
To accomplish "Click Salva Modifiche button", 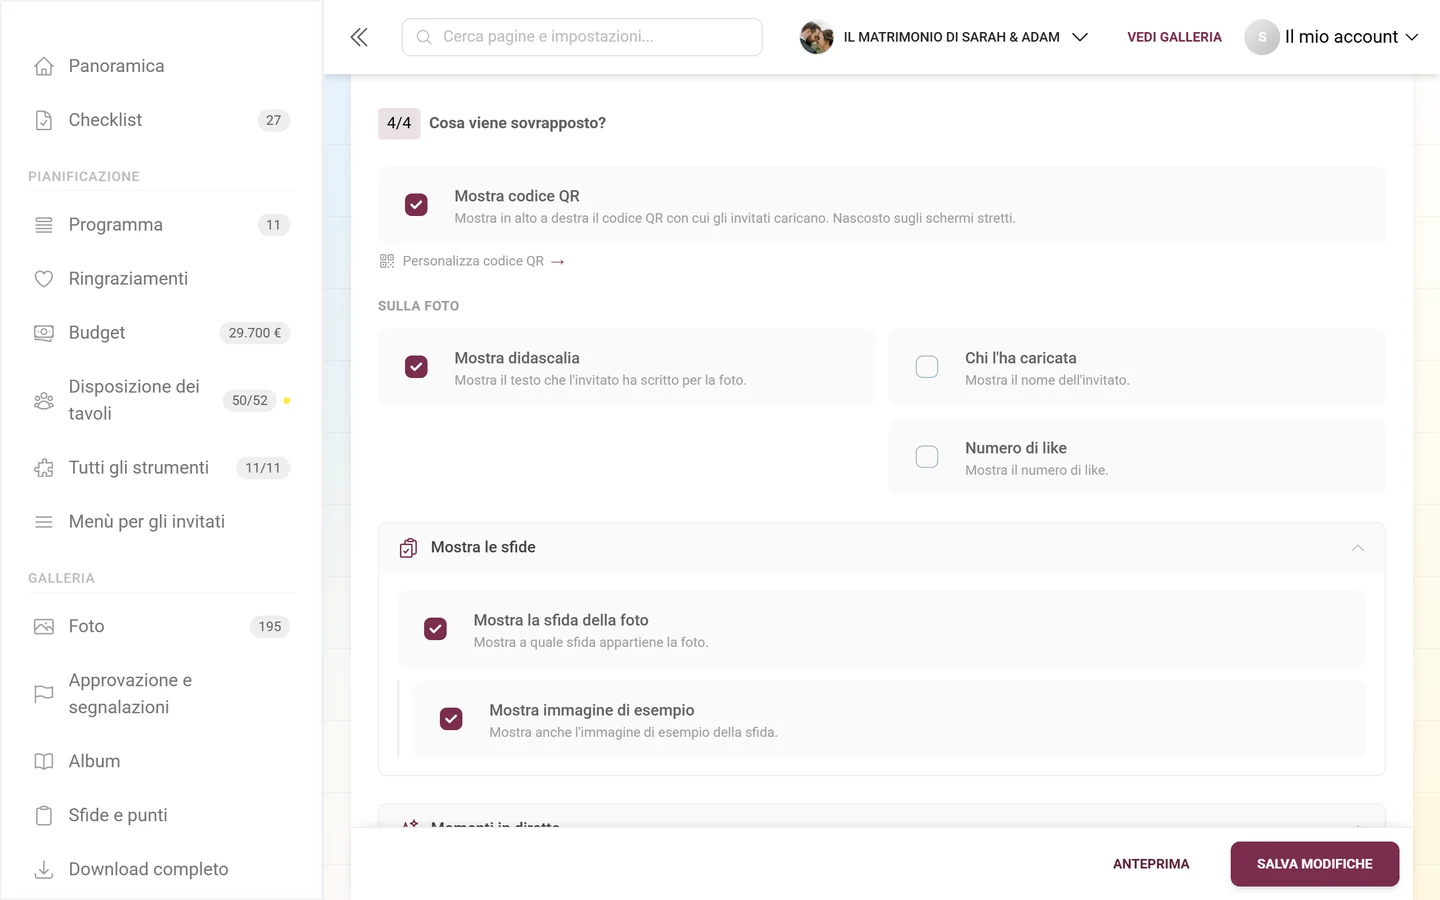I will (x=1314, y=864).
